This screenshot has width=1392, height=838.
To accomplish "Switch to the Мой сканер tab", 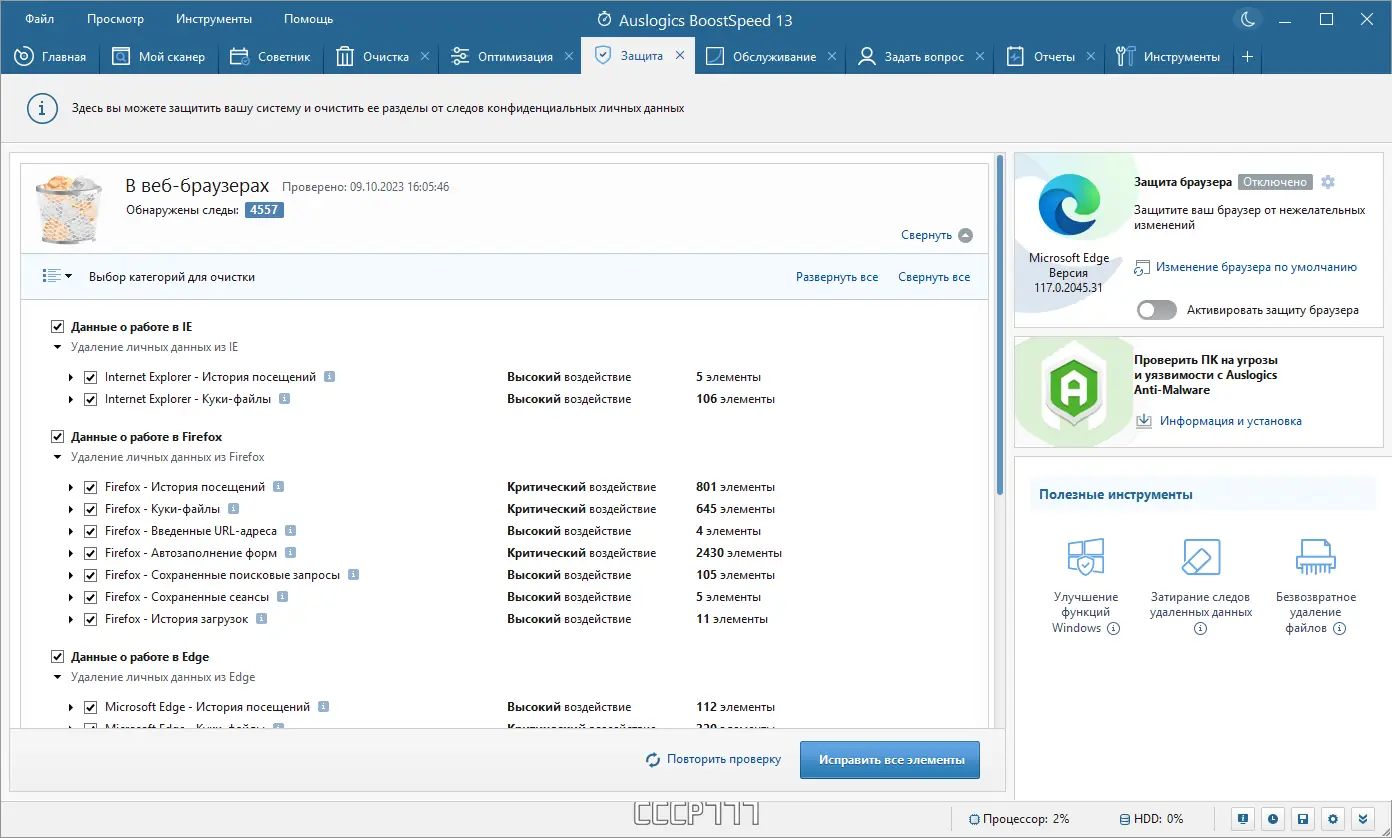I will point(158,57).
